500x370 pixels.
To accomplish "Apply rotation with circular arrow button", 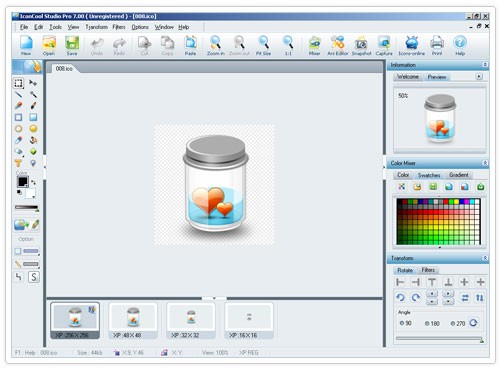I will pyautogui.click(x=473, y=323).
